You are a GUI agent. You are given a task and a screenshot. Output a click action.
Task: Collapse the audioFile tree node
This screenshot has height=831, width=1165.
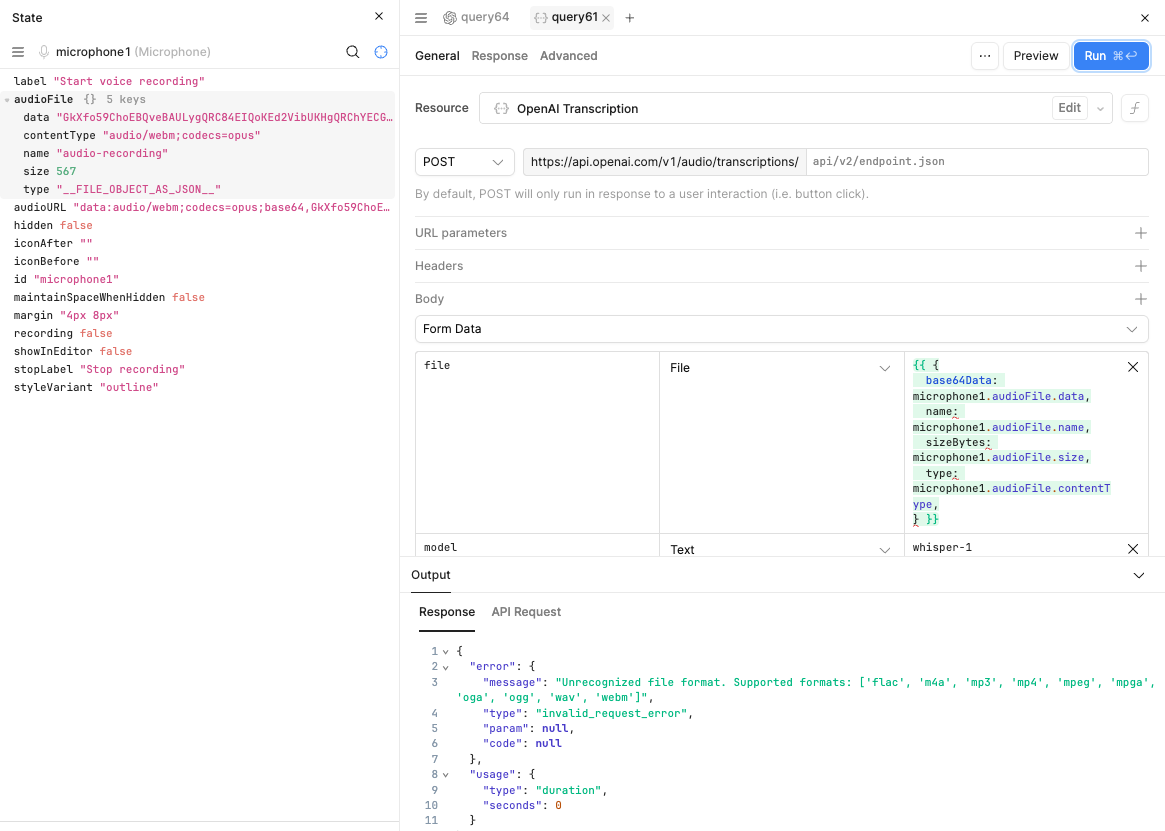point(7,100)
